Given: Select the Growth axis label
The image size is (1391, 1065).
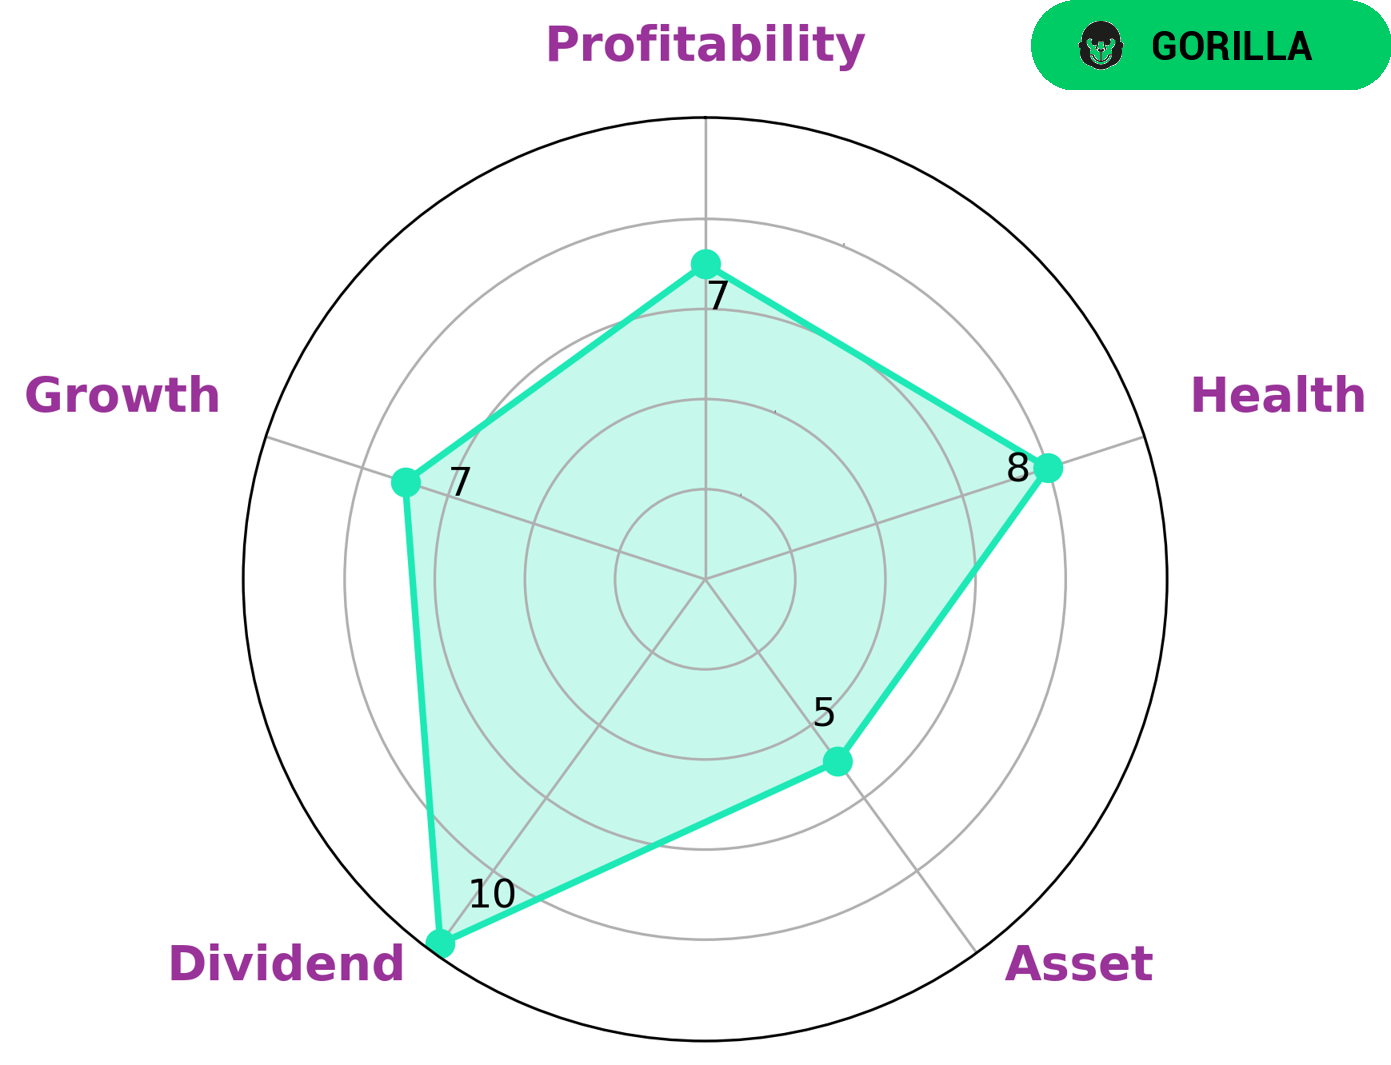Looking at the screenshot, I should pyautogui.click(x=122, y=395).
